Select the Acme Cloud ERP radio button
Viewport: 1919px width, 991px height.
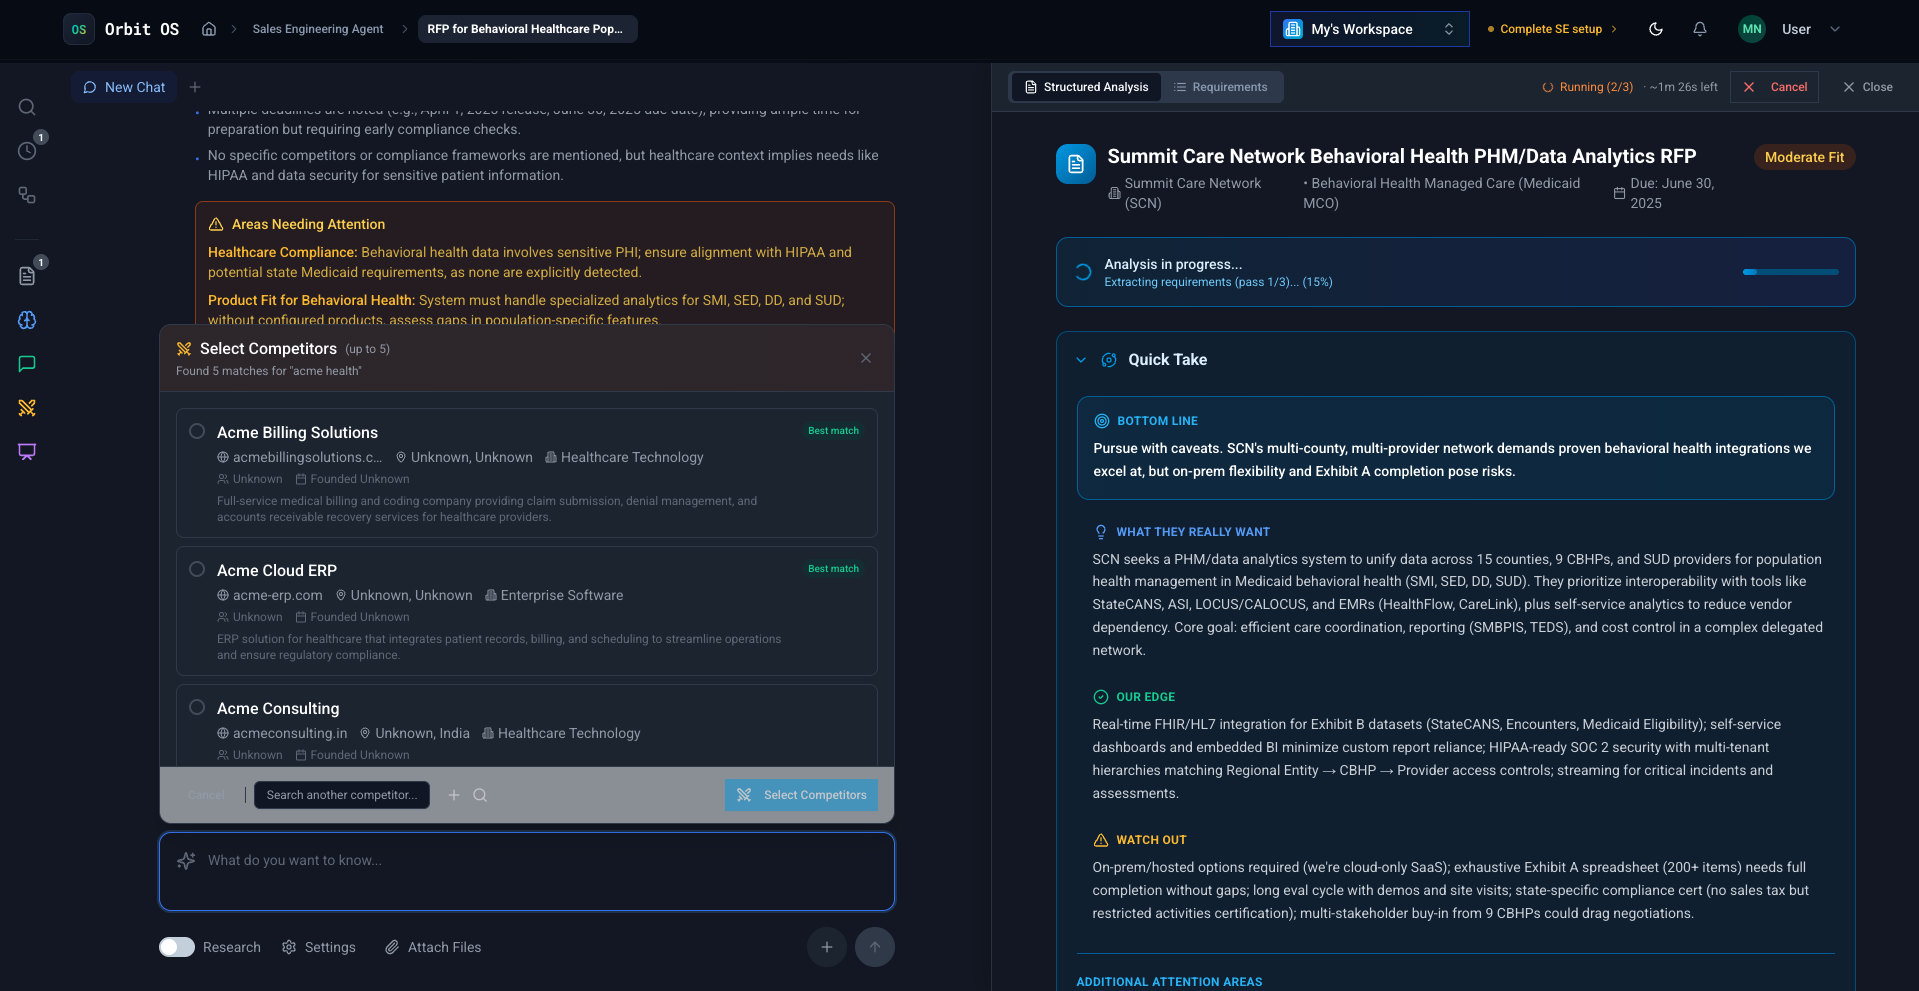pos(197,568)
